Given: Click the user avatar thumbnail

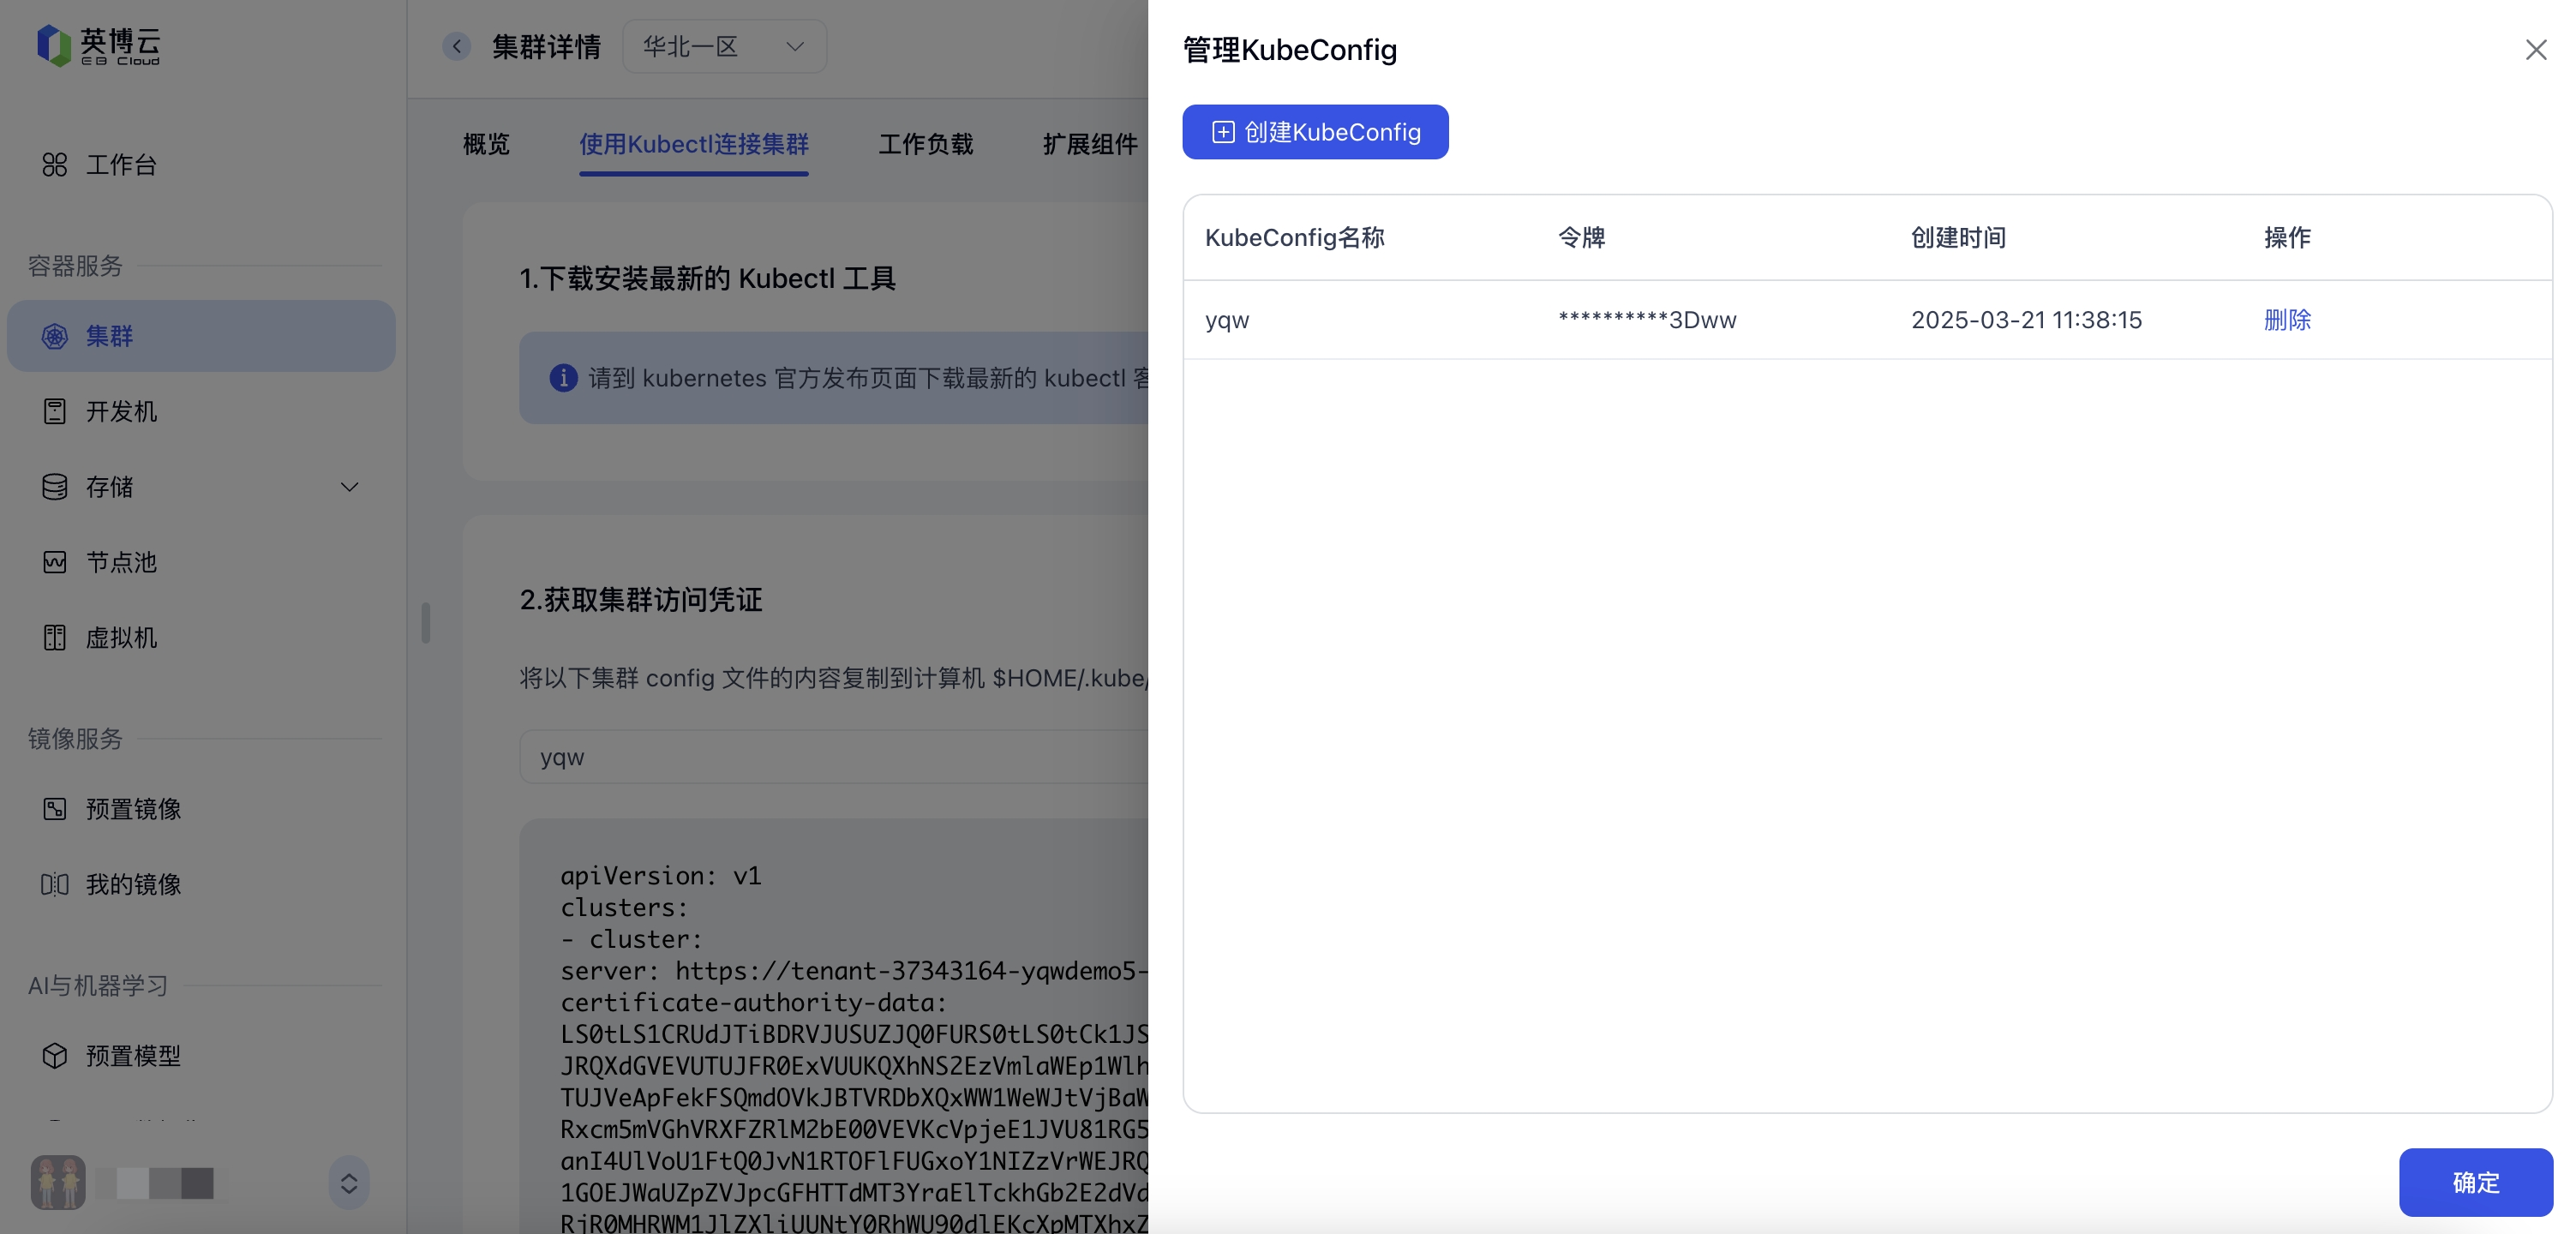Looking at the screenshot, I should click(58, 1183).
